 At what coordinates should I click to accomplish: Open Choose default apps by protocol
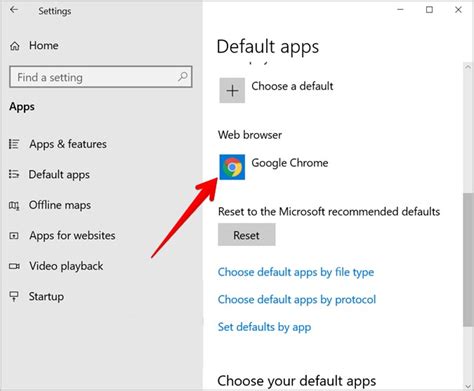pos(297,299)
